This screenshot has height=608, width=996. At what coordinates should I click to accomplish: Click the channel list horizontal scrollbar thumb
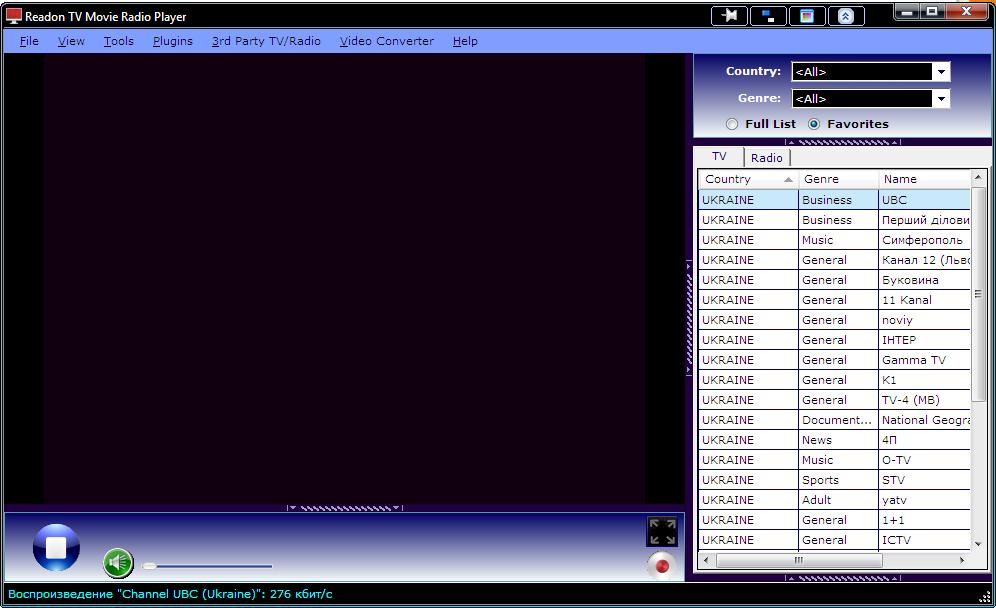799,560
